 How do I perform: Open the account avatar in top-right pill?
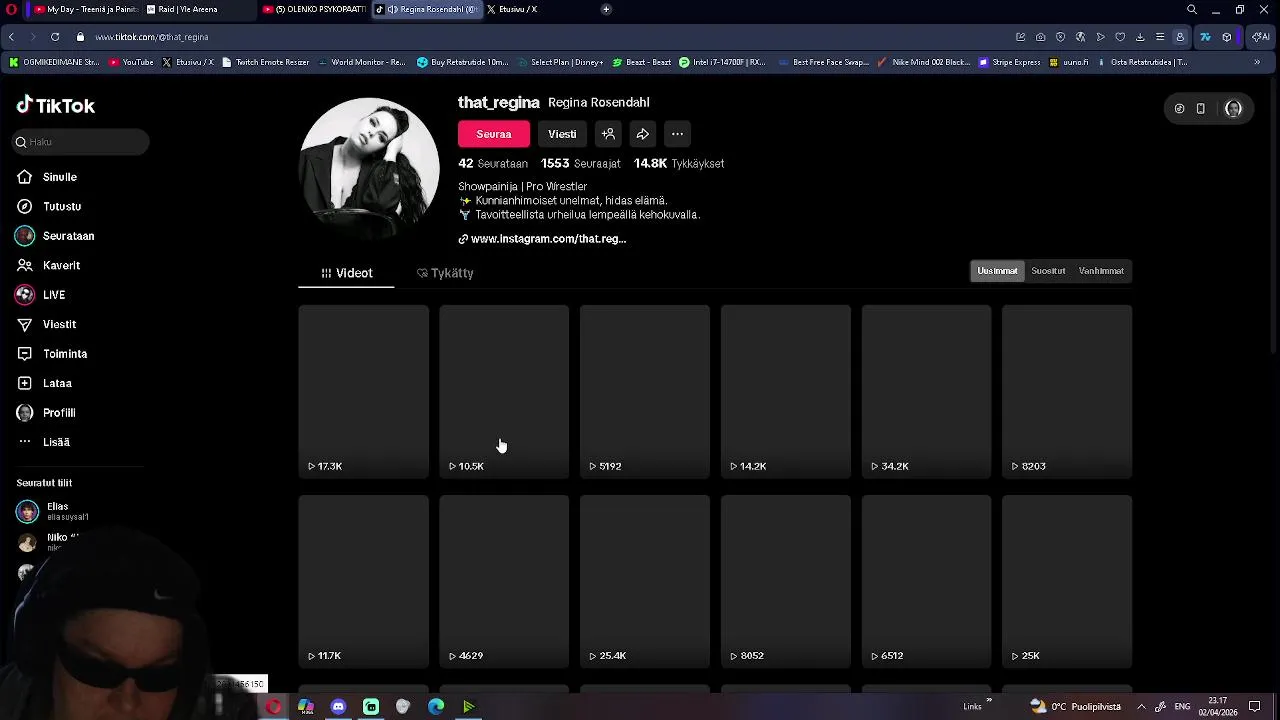1233,109
